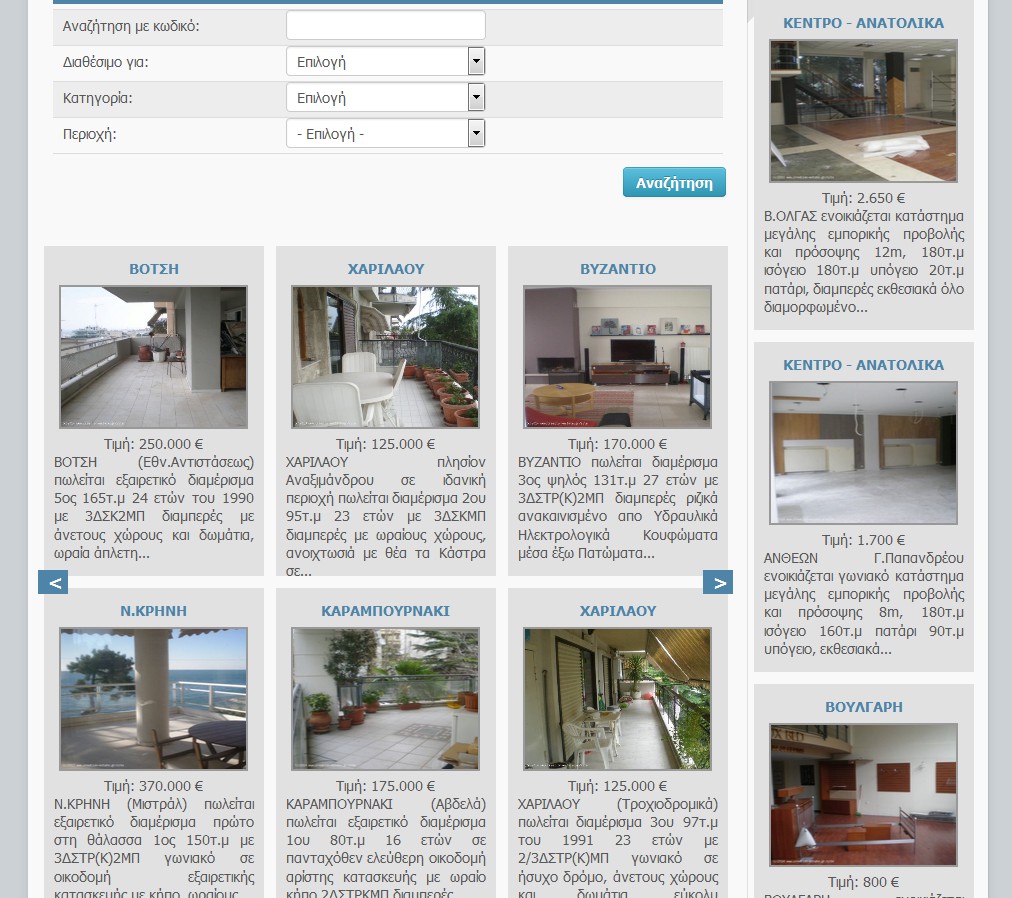
Task: Click the price 'Τιμή: 250.000 €'
Action: [x=154, y=444]
